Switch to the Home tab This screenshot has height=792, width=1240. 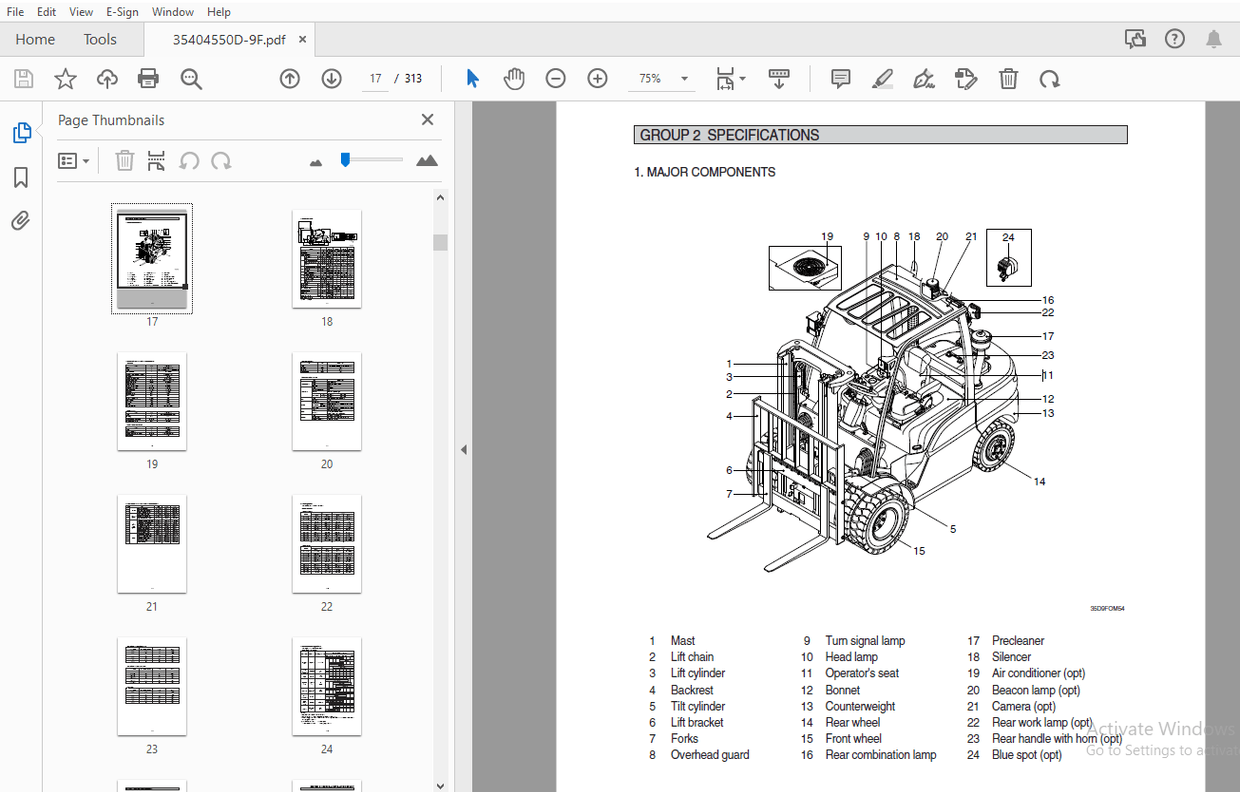pos(35,39)
